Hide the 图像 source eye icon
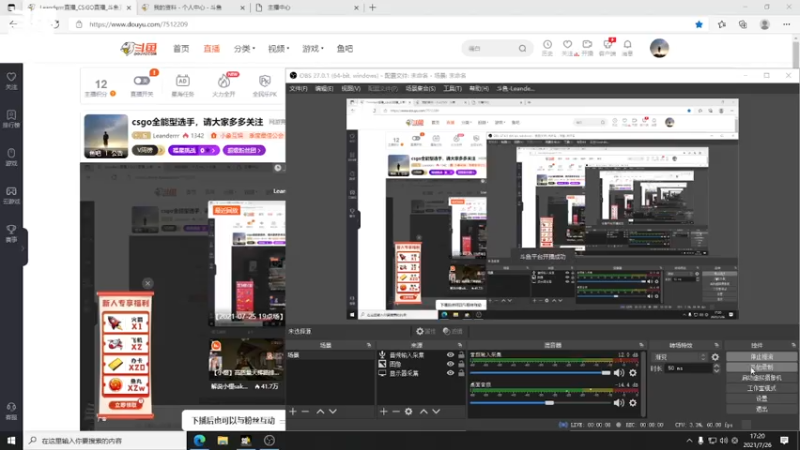 tap(451, 364)
